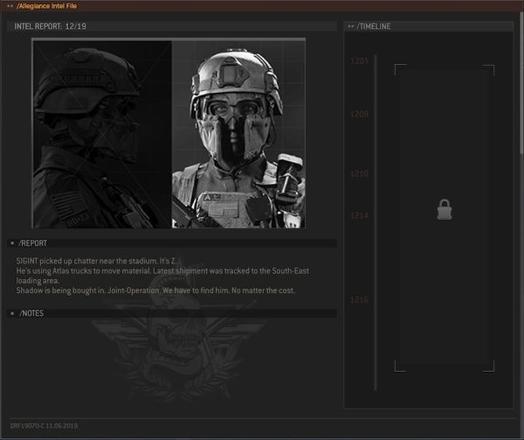This screenshot has height=440, width=524.
Task: Click the /Allegiance Intel File title
Action: tap(47, 6)
